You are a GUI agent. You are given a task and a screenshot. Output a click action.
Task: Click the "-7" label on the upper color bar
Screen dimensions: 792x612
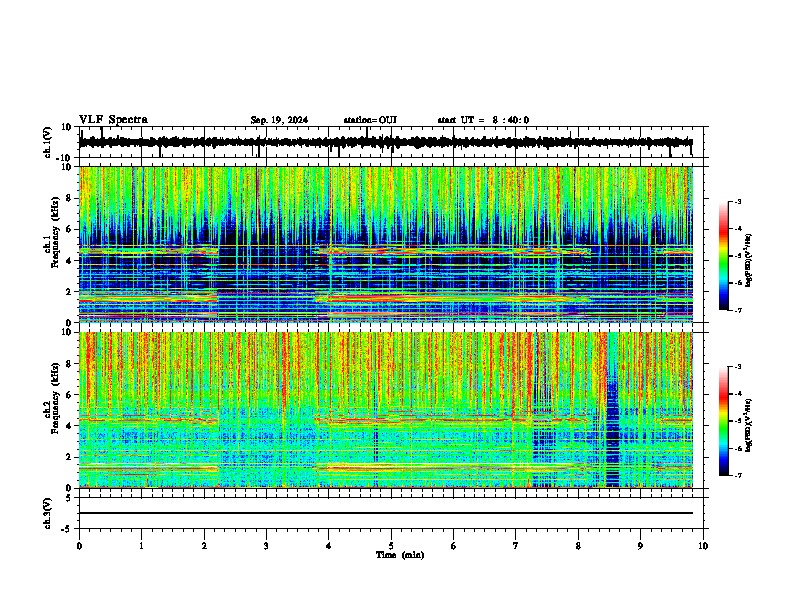(737, 310)
